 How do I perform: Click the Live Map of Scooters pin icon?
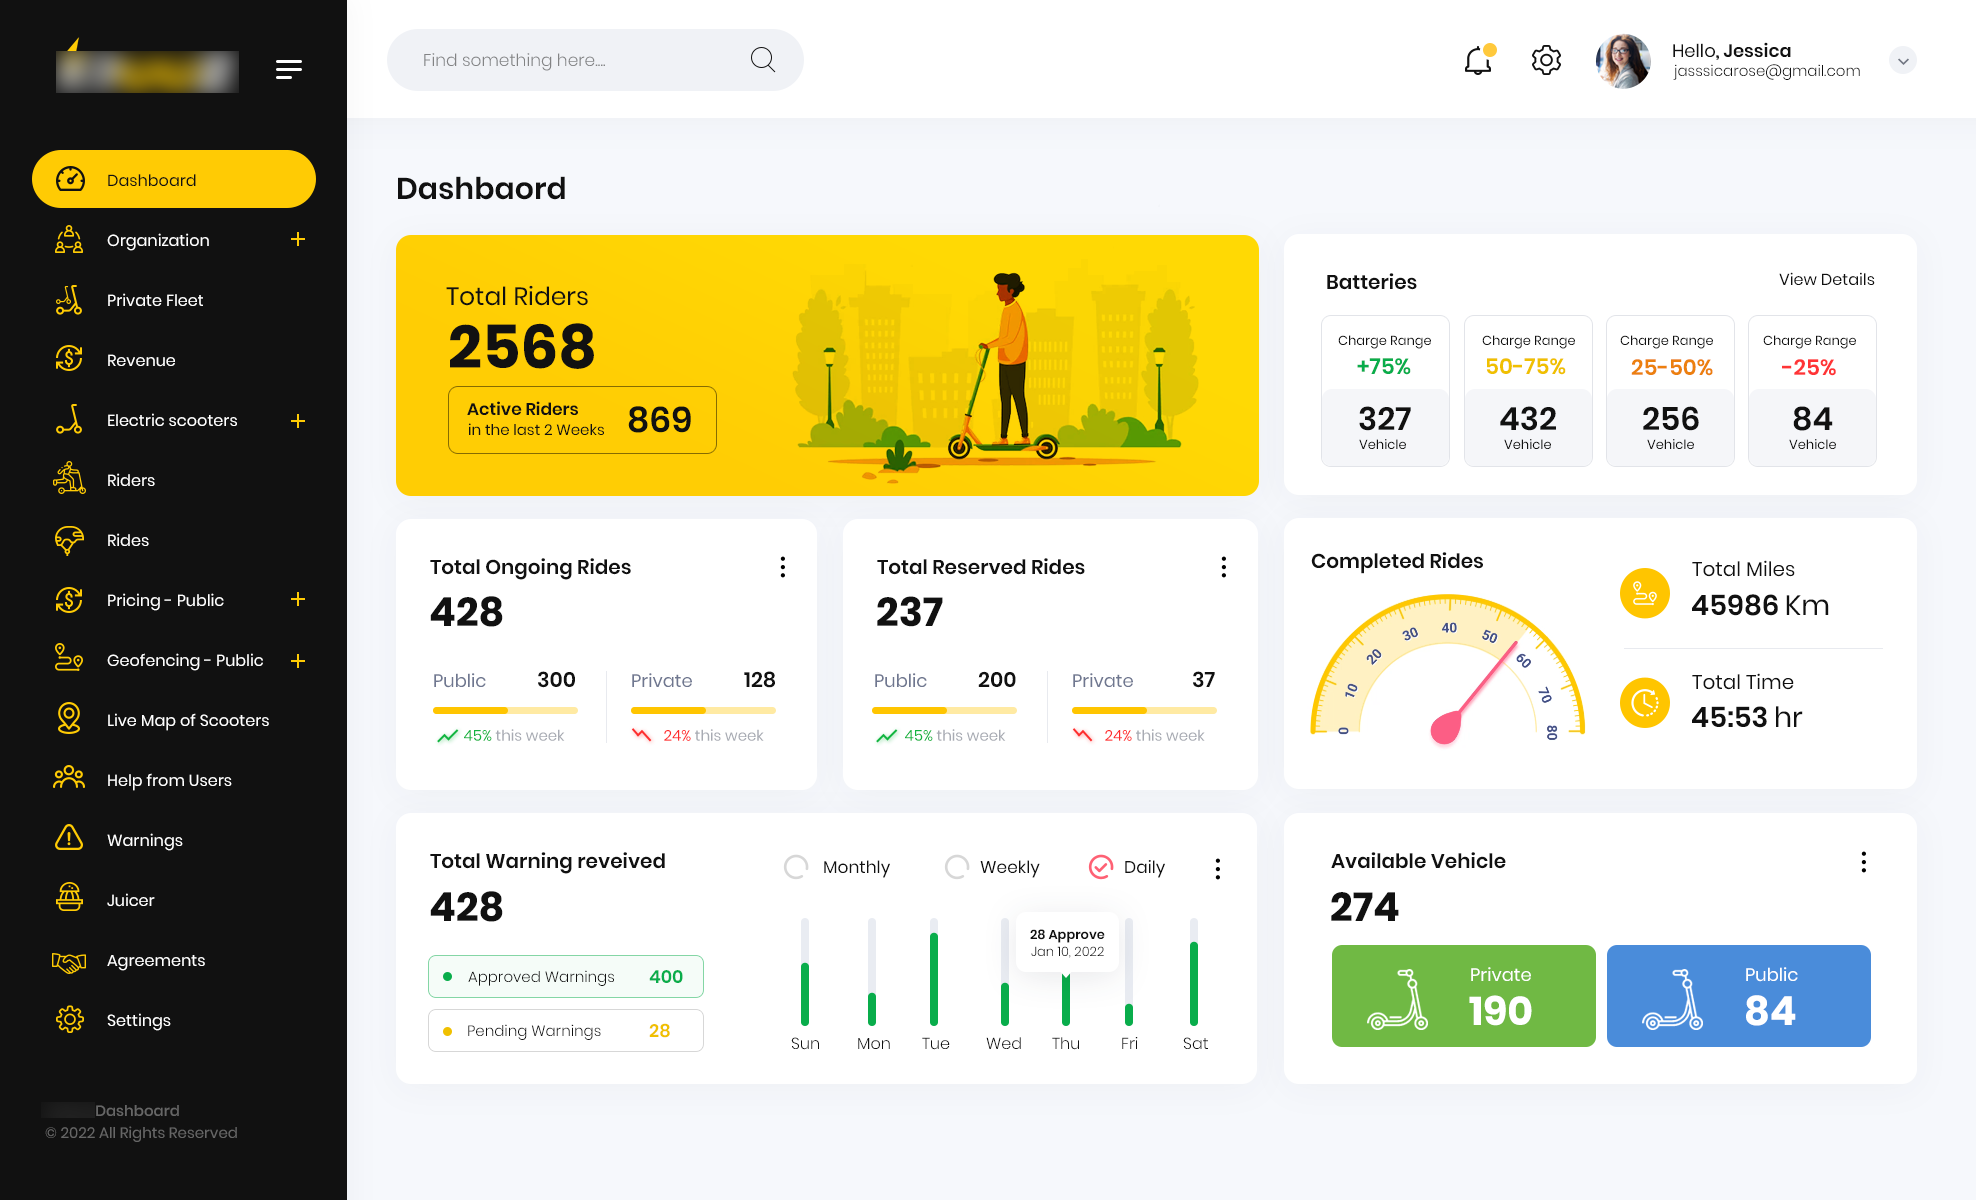pos(69,719)
